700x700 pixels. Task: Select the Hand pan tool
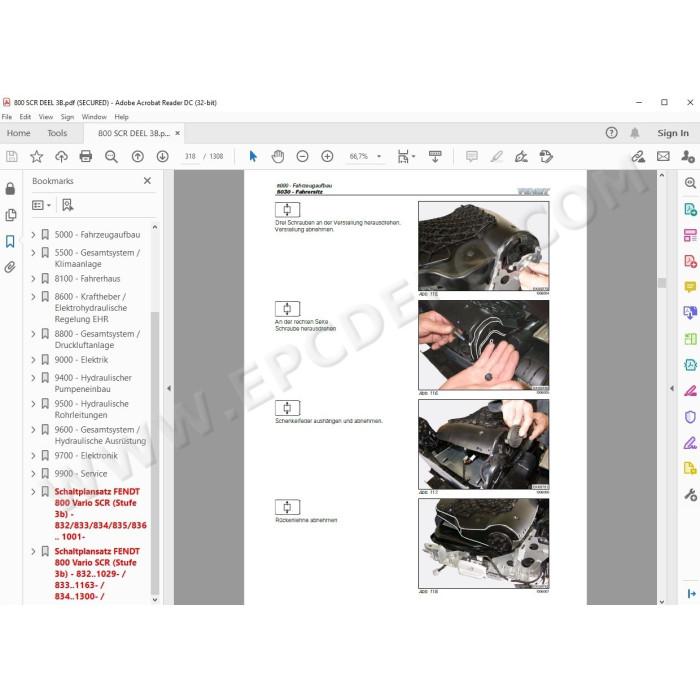[x=278, y=156]
